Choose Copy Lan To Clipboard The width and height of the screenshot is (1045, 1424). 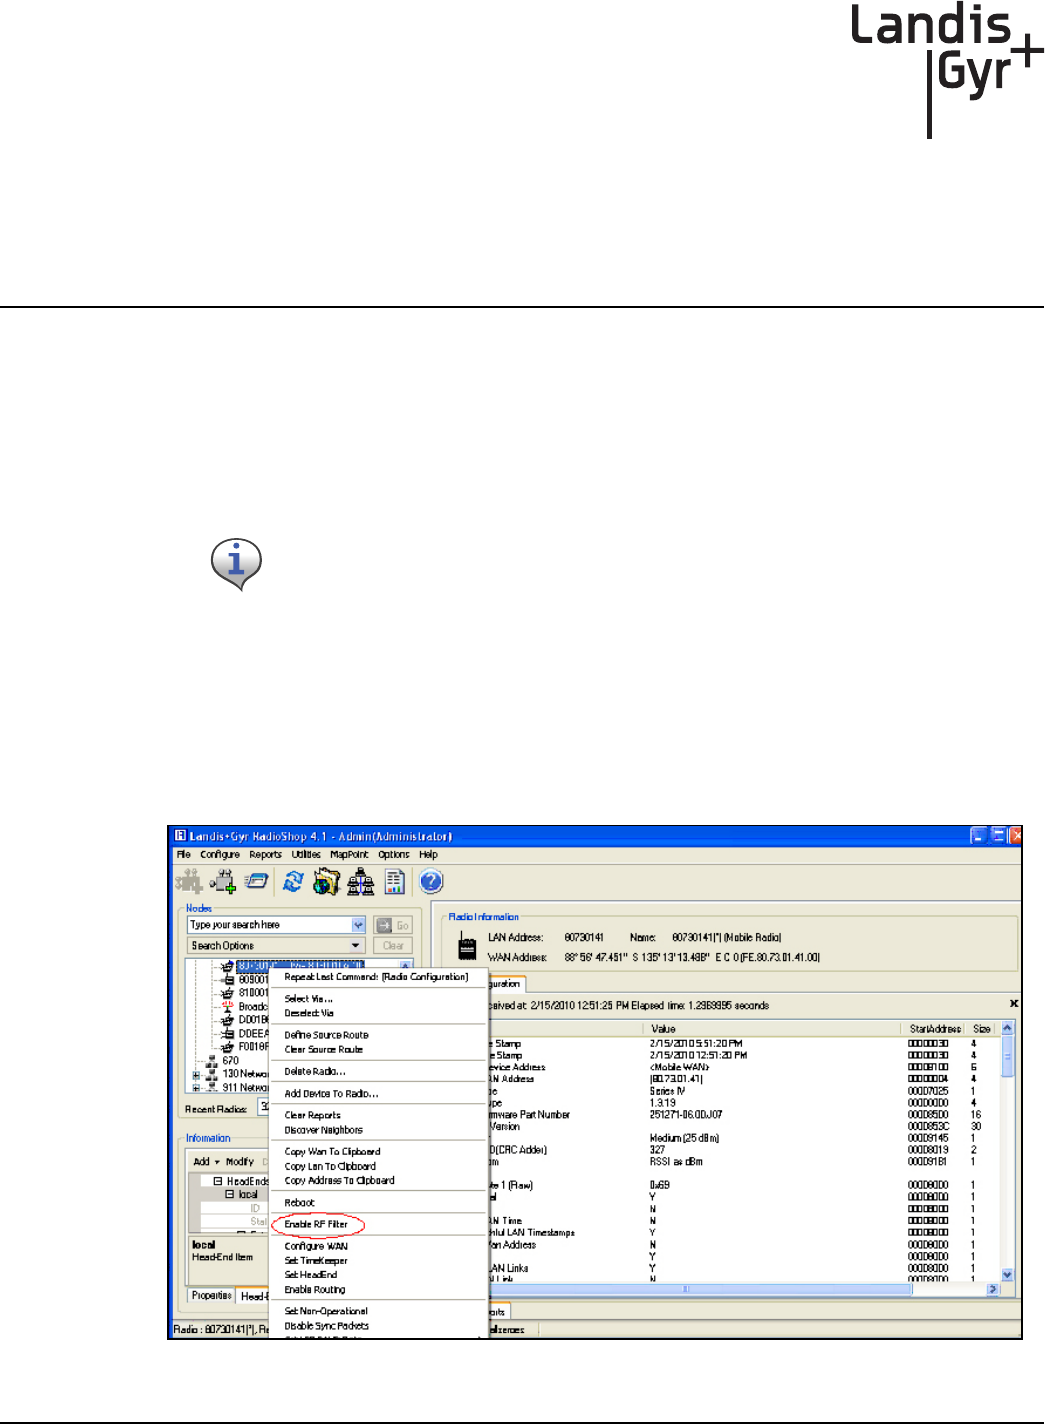point(330,1166)
